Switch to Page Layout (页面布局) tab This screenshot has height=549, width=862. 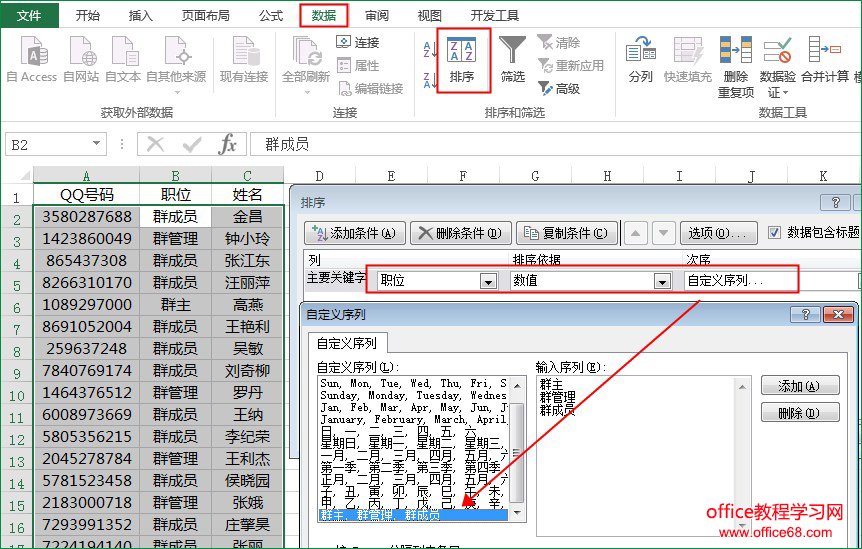pyautogui.click(x=206, y=15)
